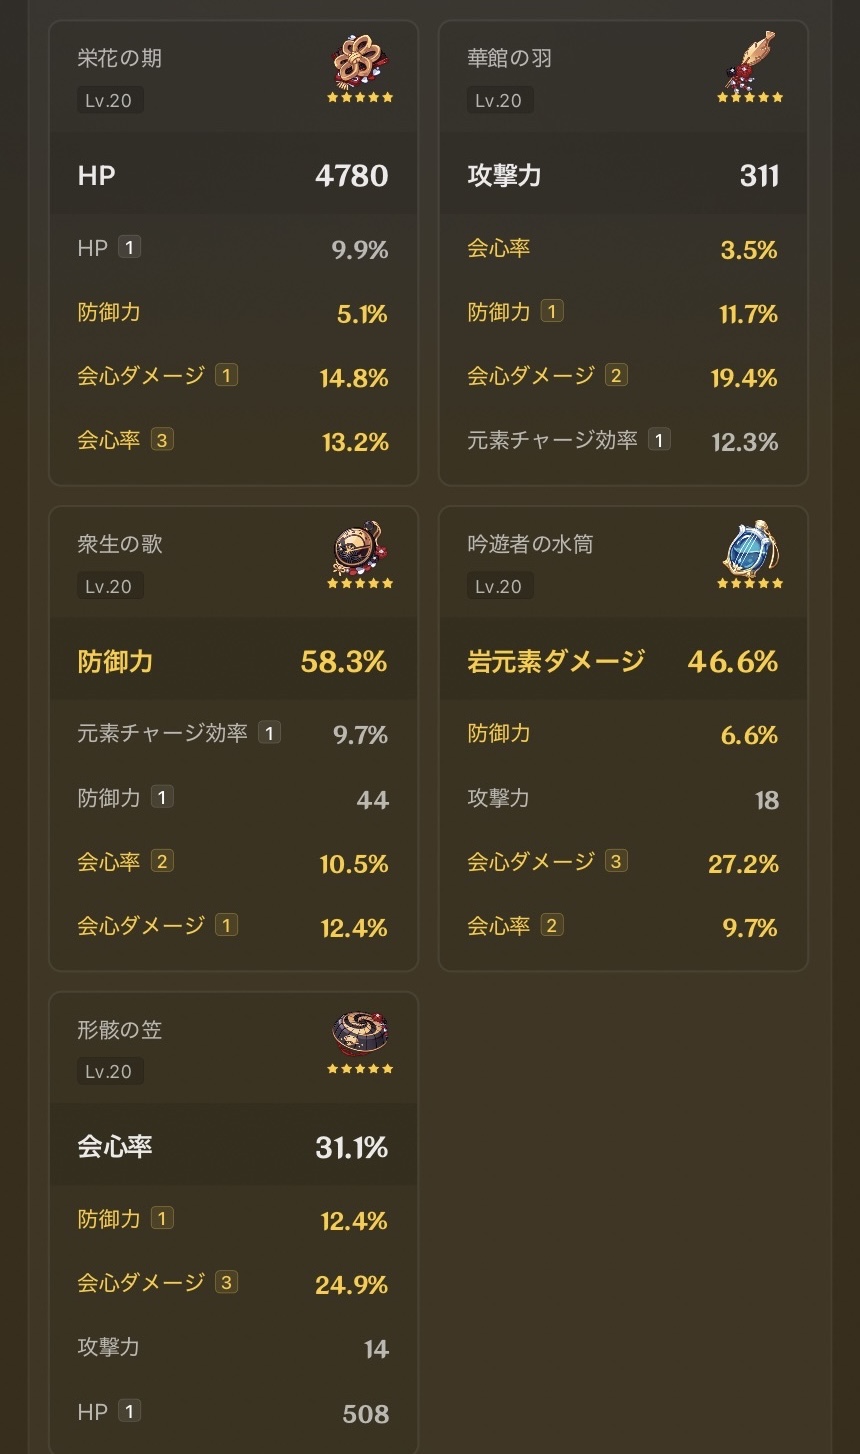Click the HP 4780 main stat row
Image resolution: width=860 pixels, height=1454 pixels.
(x=233, y=176)
